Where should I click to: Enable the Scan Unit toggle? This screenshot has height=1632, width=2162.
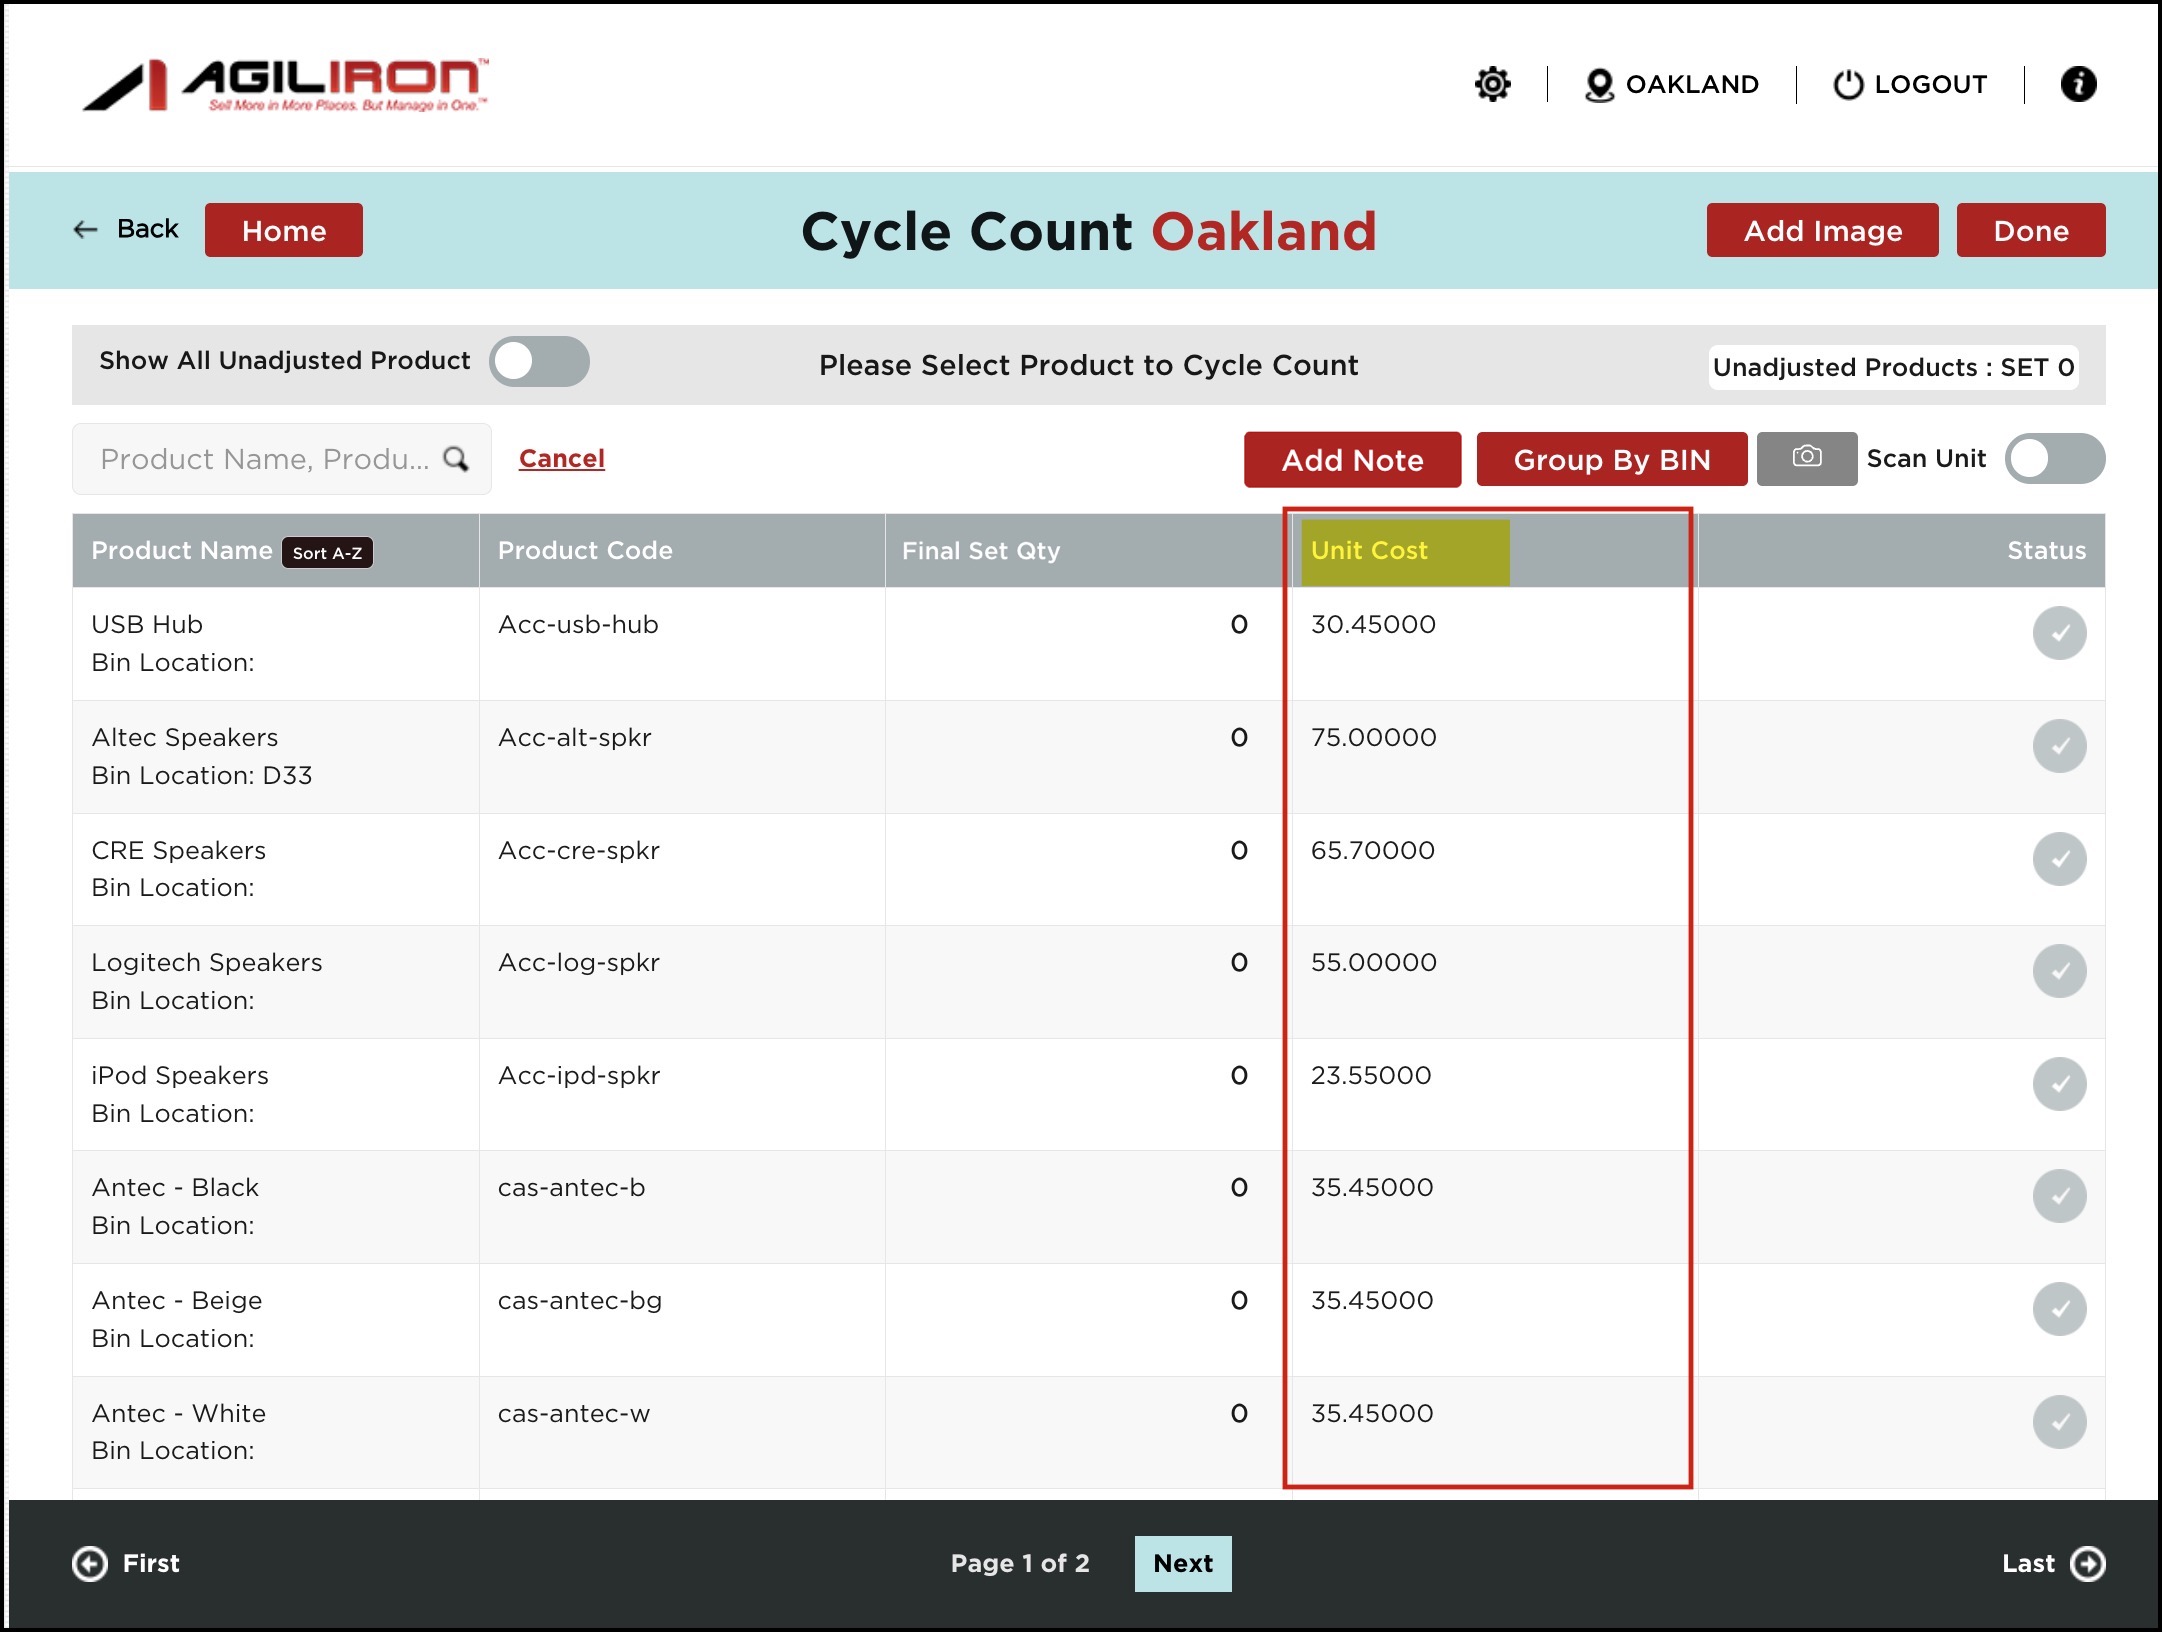(2054, 459)
